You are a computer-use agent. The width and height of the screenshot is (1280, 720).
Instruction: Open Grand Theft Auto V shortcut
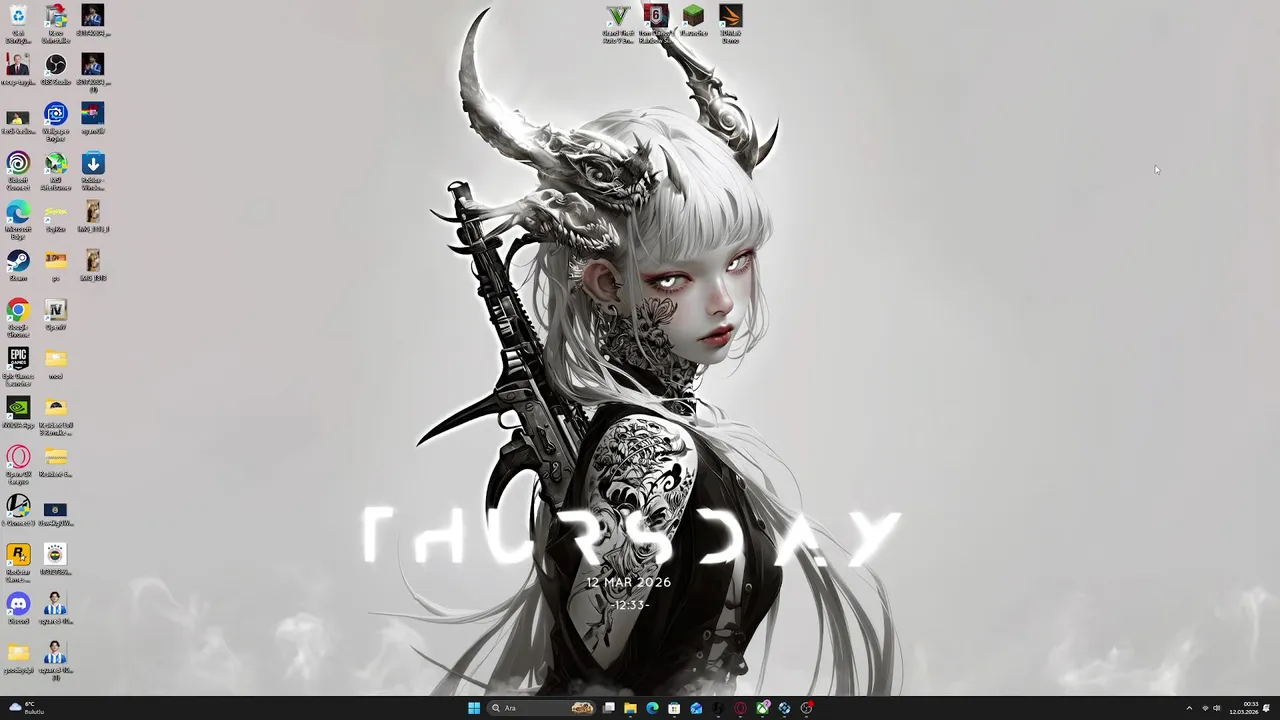click(618, 24)
